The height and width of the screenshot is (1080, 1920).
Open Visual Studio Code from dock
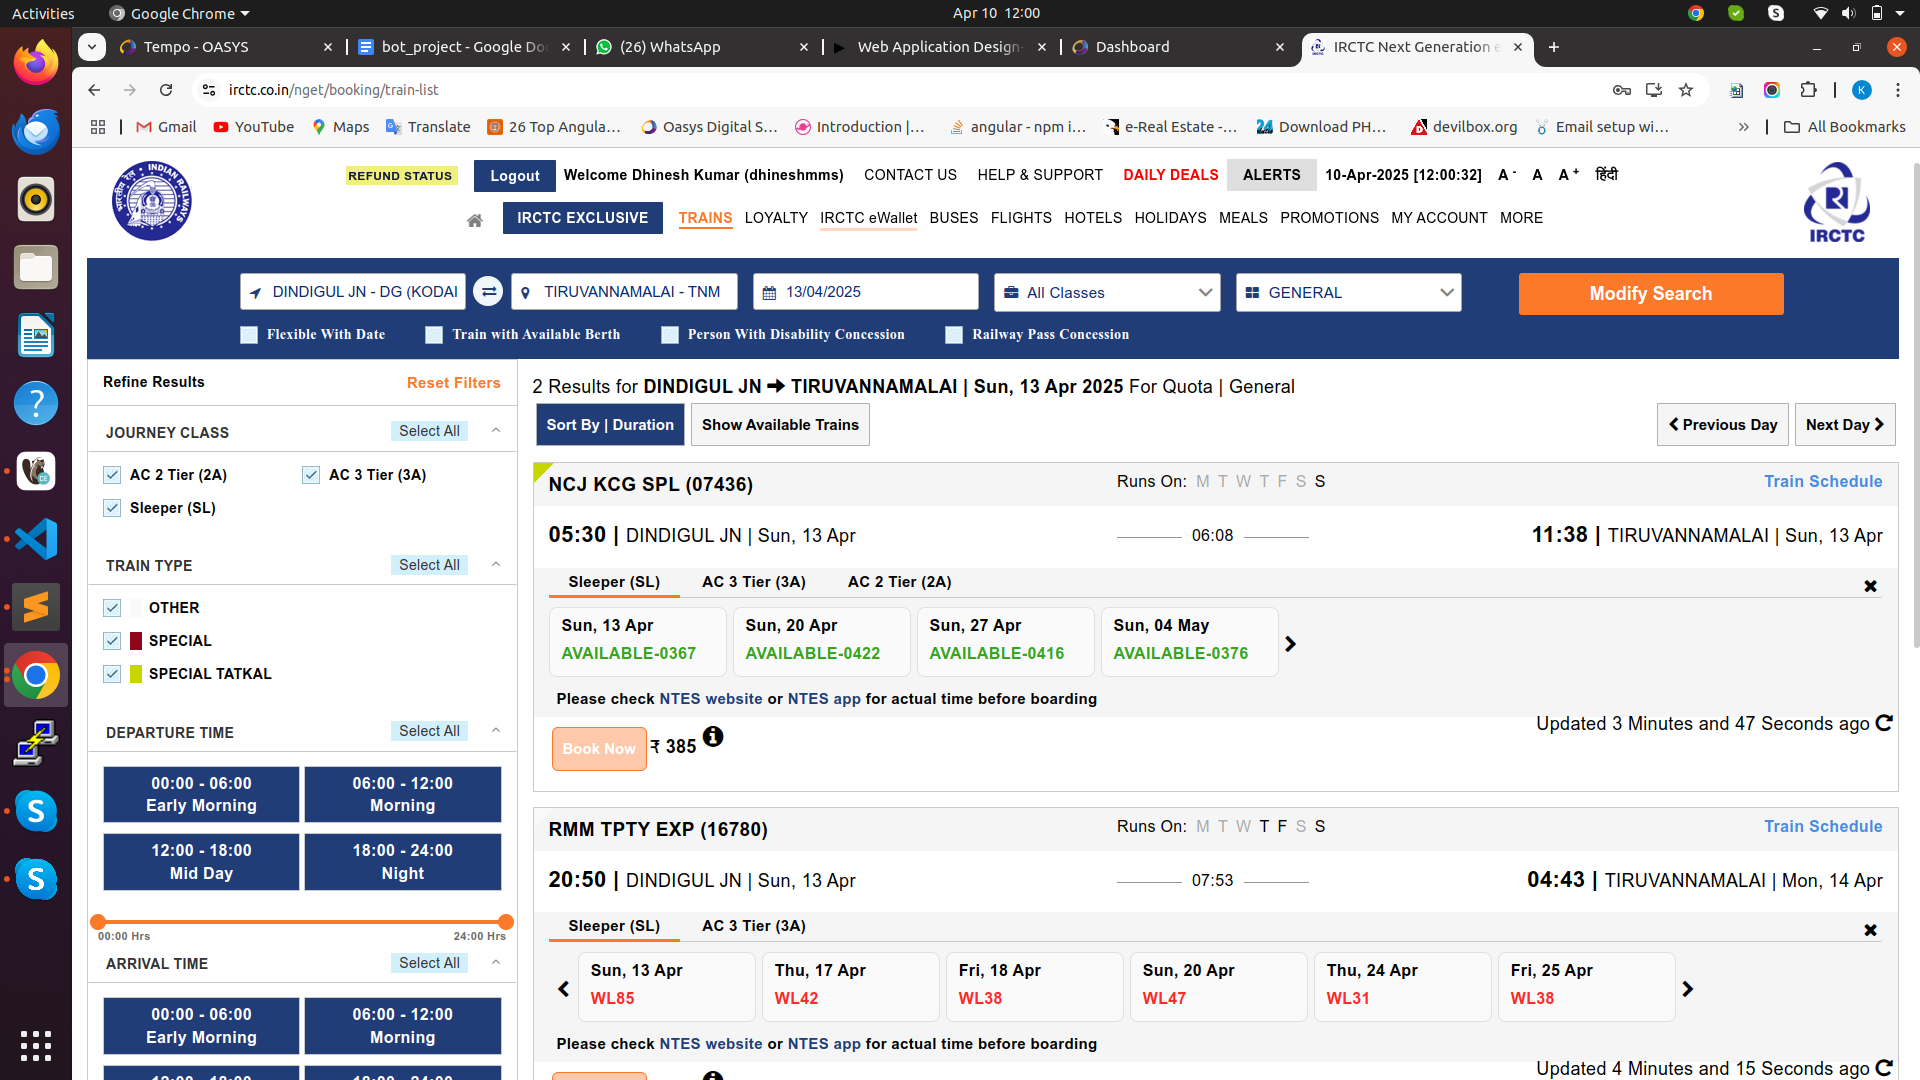click(36, 539)
